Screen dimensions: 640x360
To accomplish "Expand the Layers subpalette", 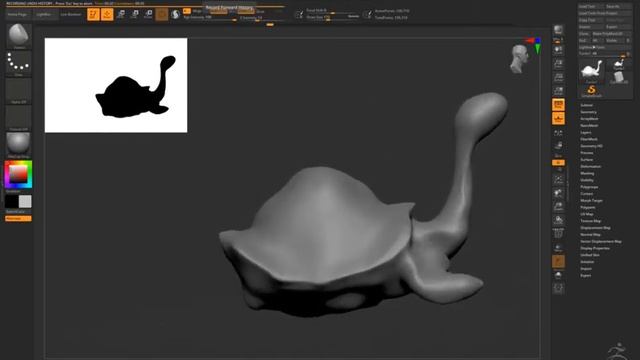I will click(586, 132).
